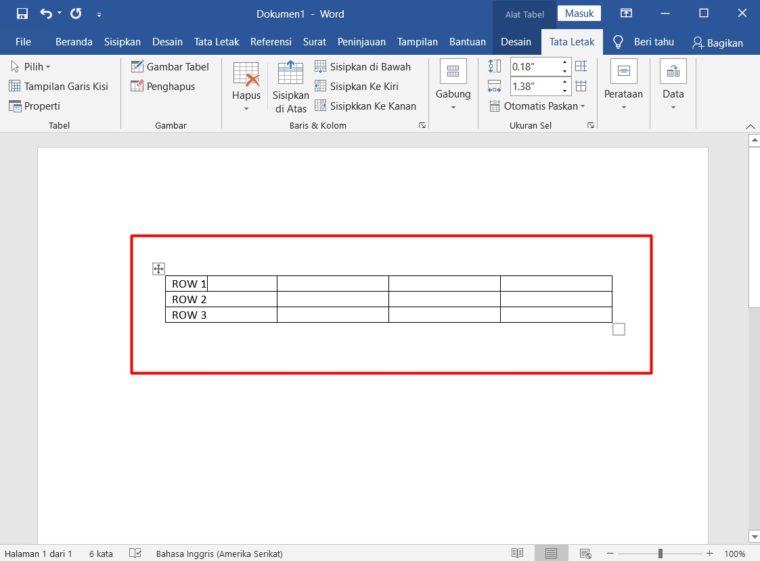Toggle Tampilan Garis Kisi gridlines
The image size is (760, 561).
pos(59,86)
